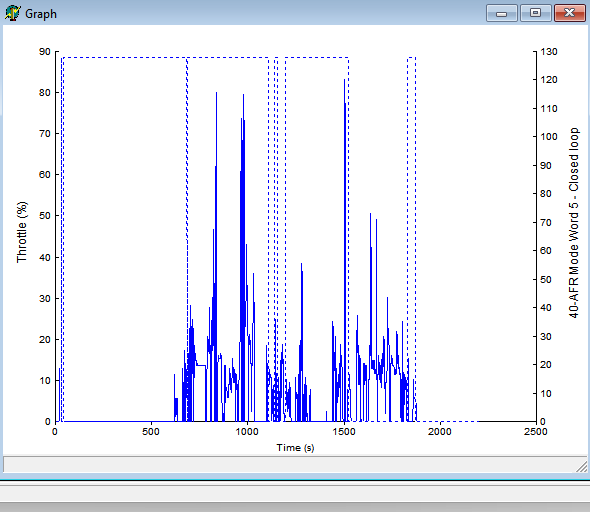Click the 130 label on right axis
Screen dimensions: 590x512
point(549,52)
